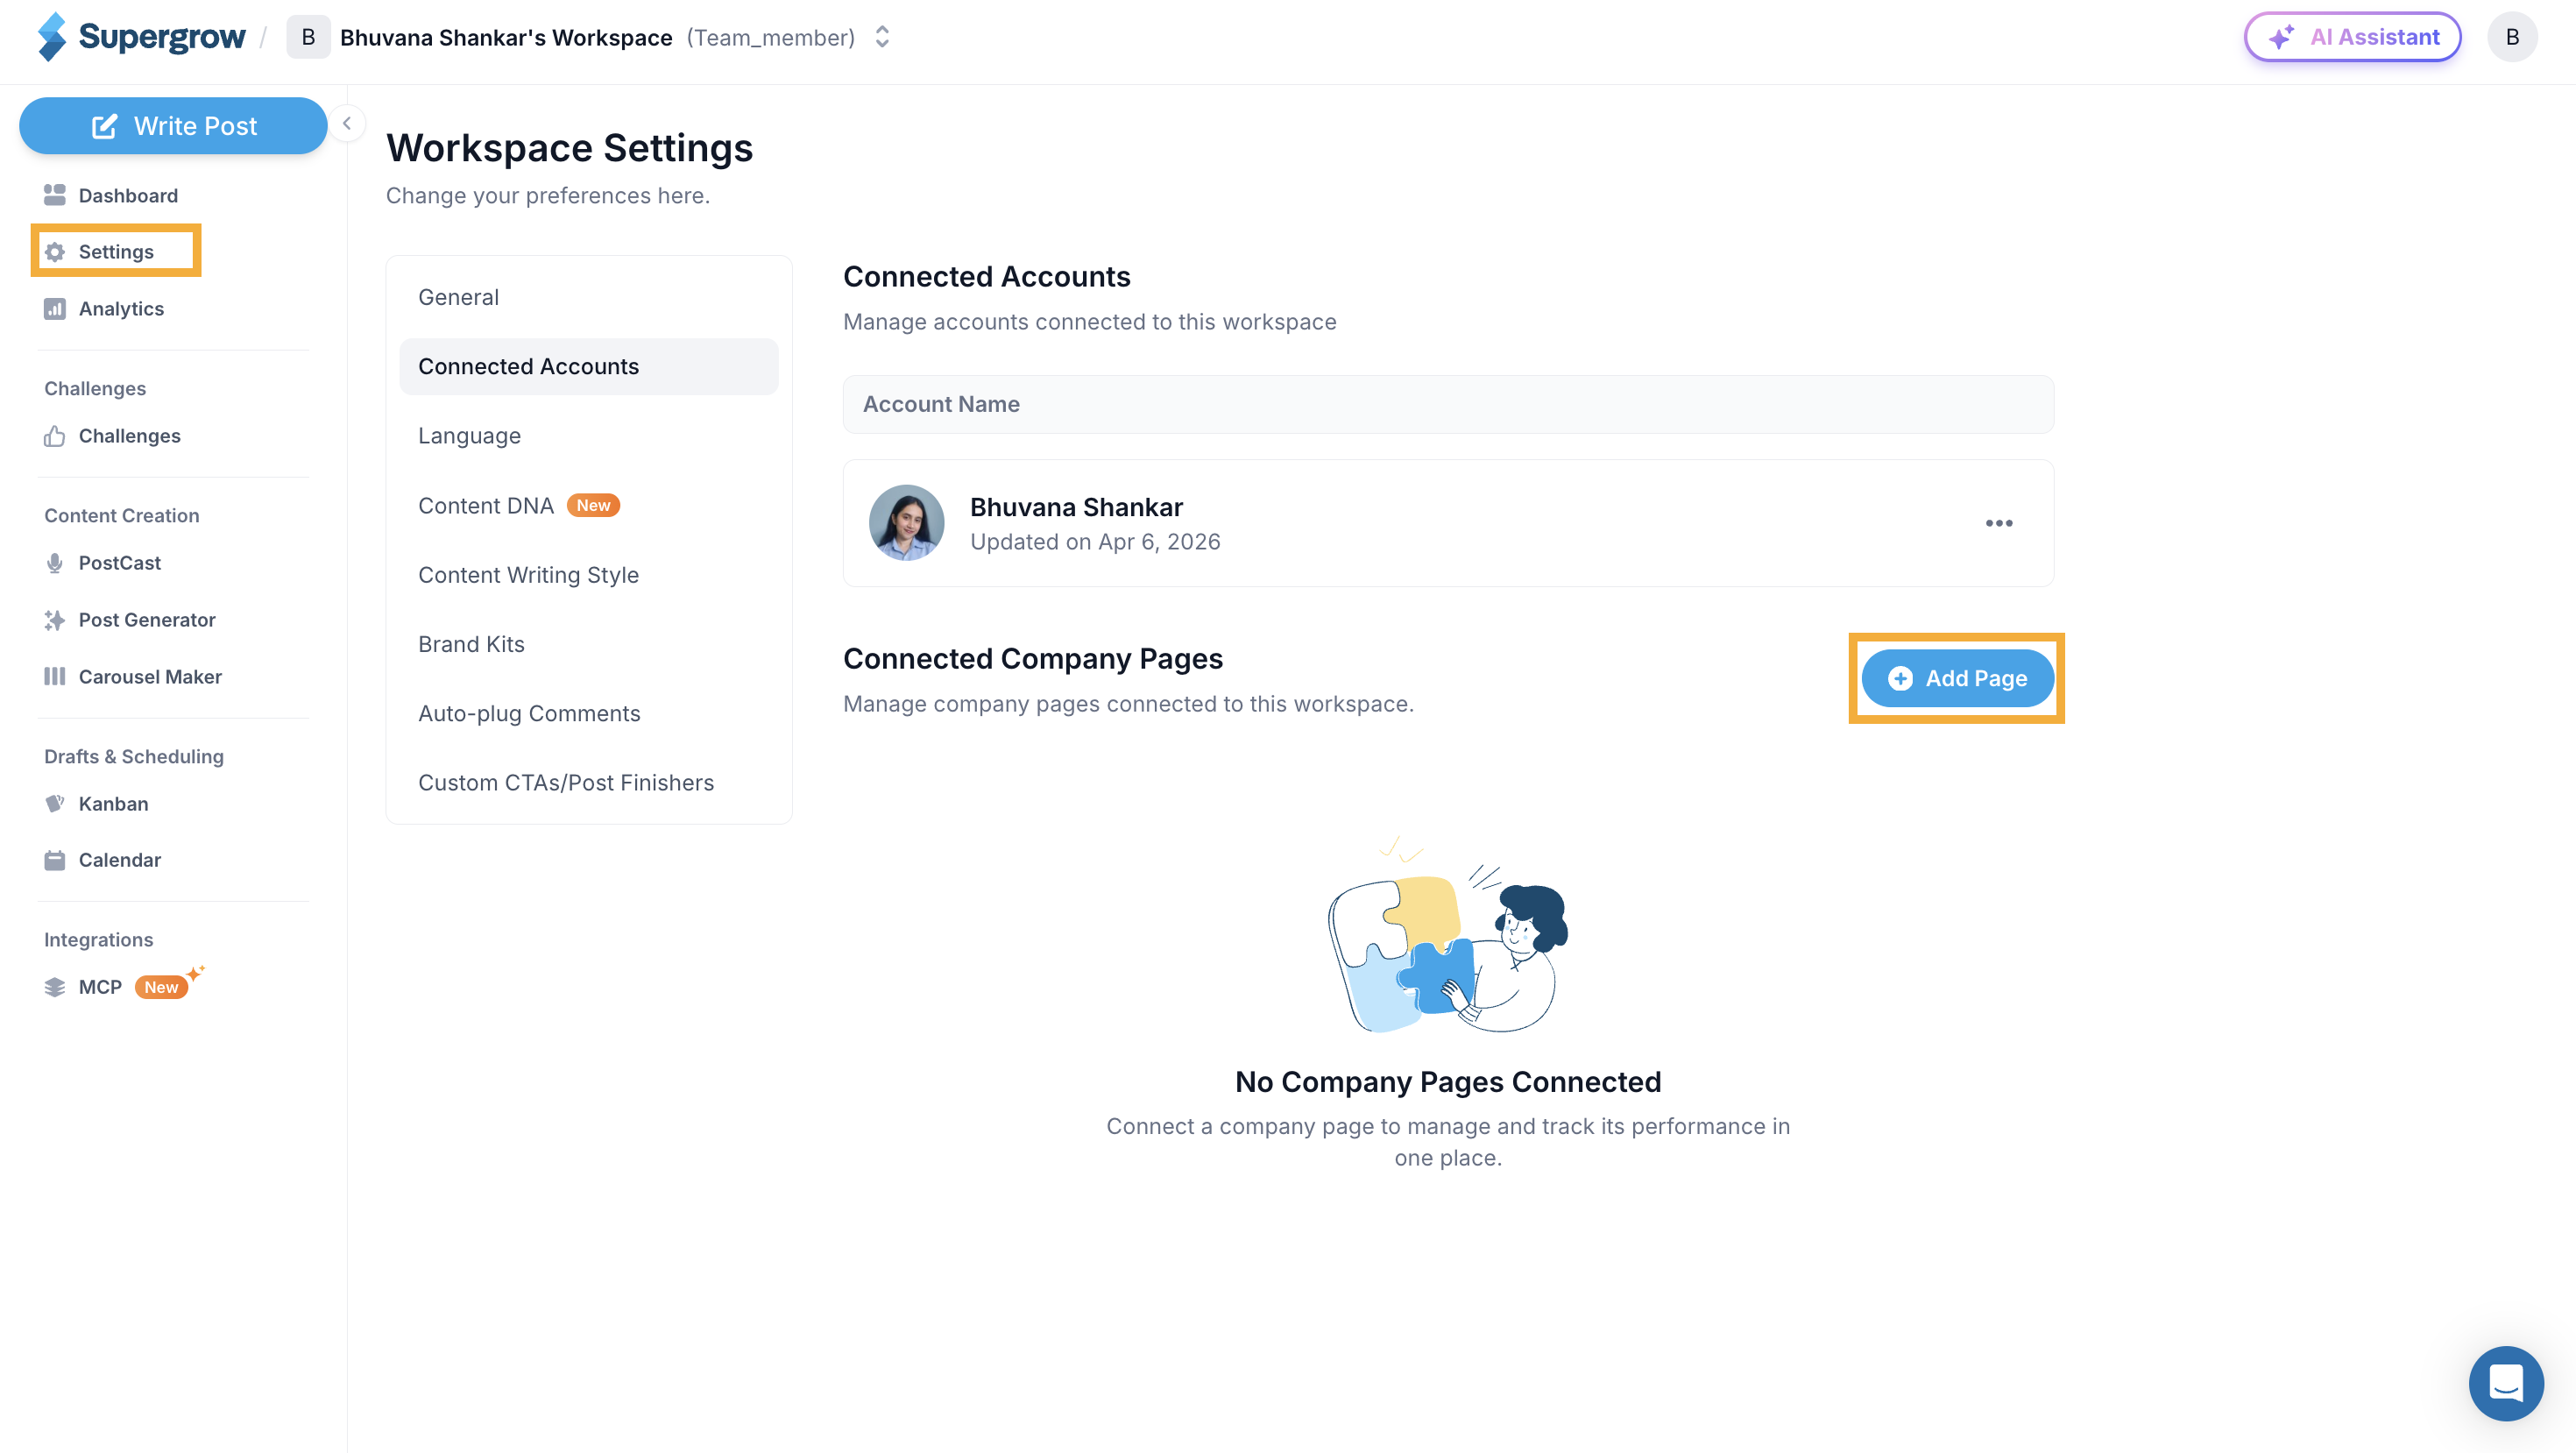Image resolution: width=2576 pixels, height=1453 pixels.
Task: Click the 'No Company Pages Connected' heading
Action: coord(1448,1081)
